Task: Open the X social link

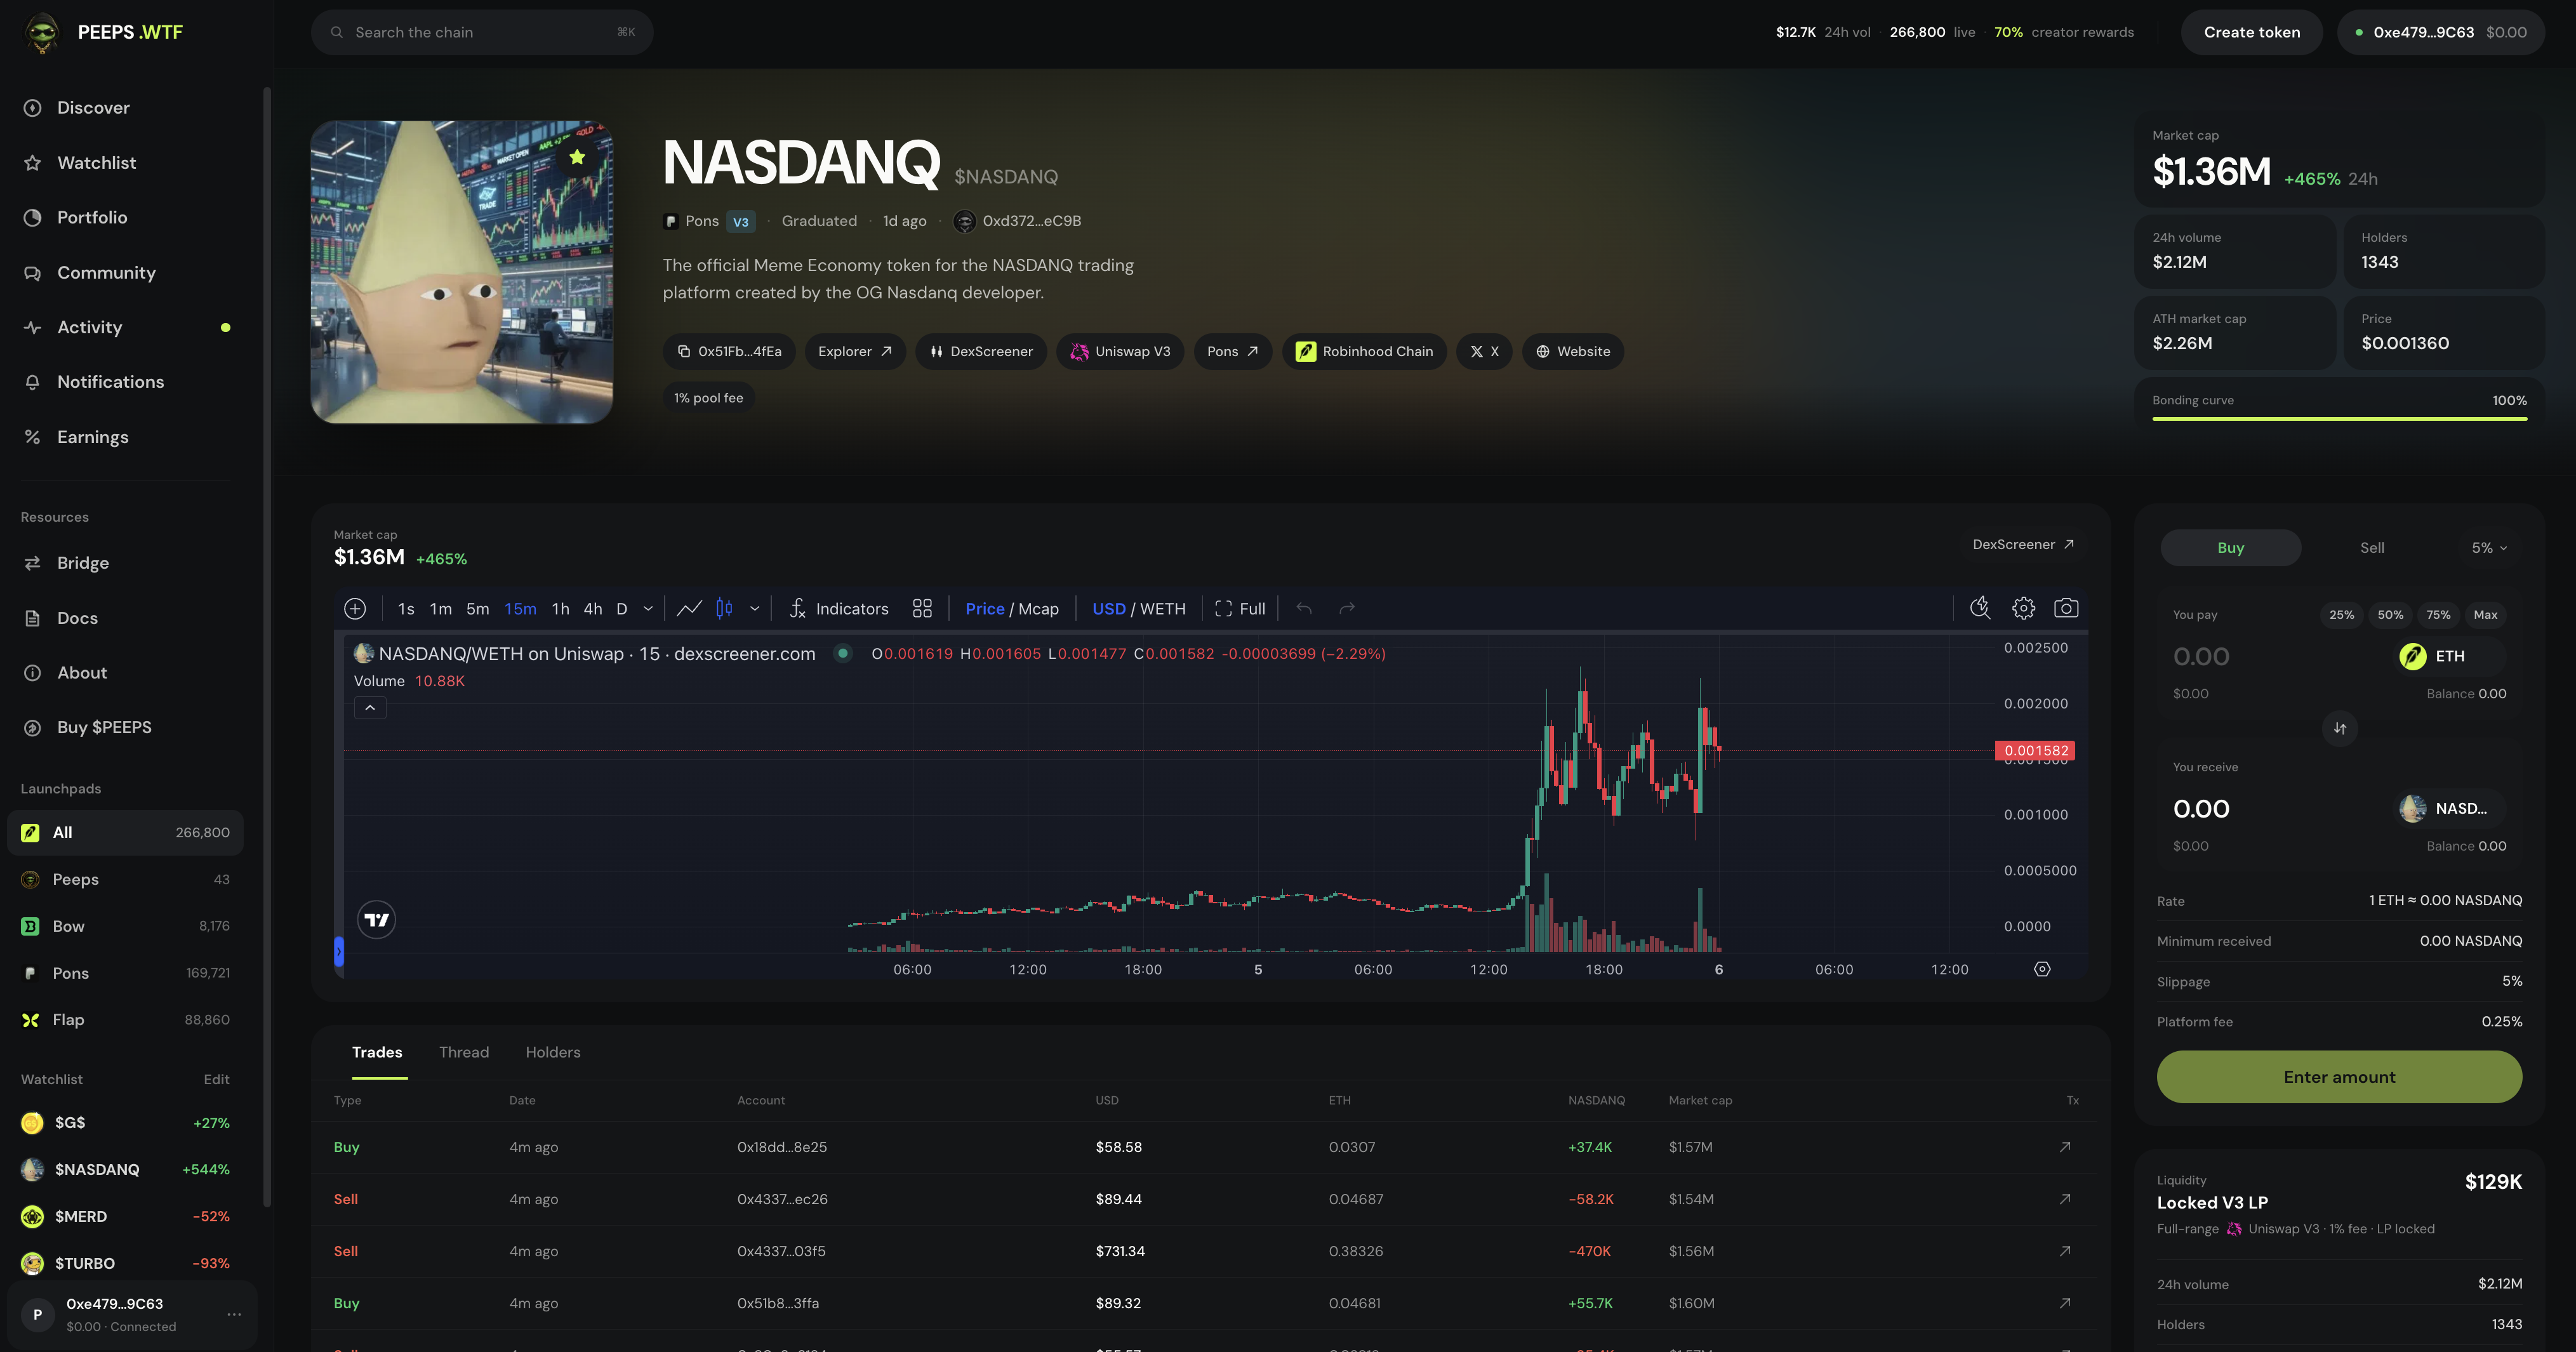Action: 1484,351
